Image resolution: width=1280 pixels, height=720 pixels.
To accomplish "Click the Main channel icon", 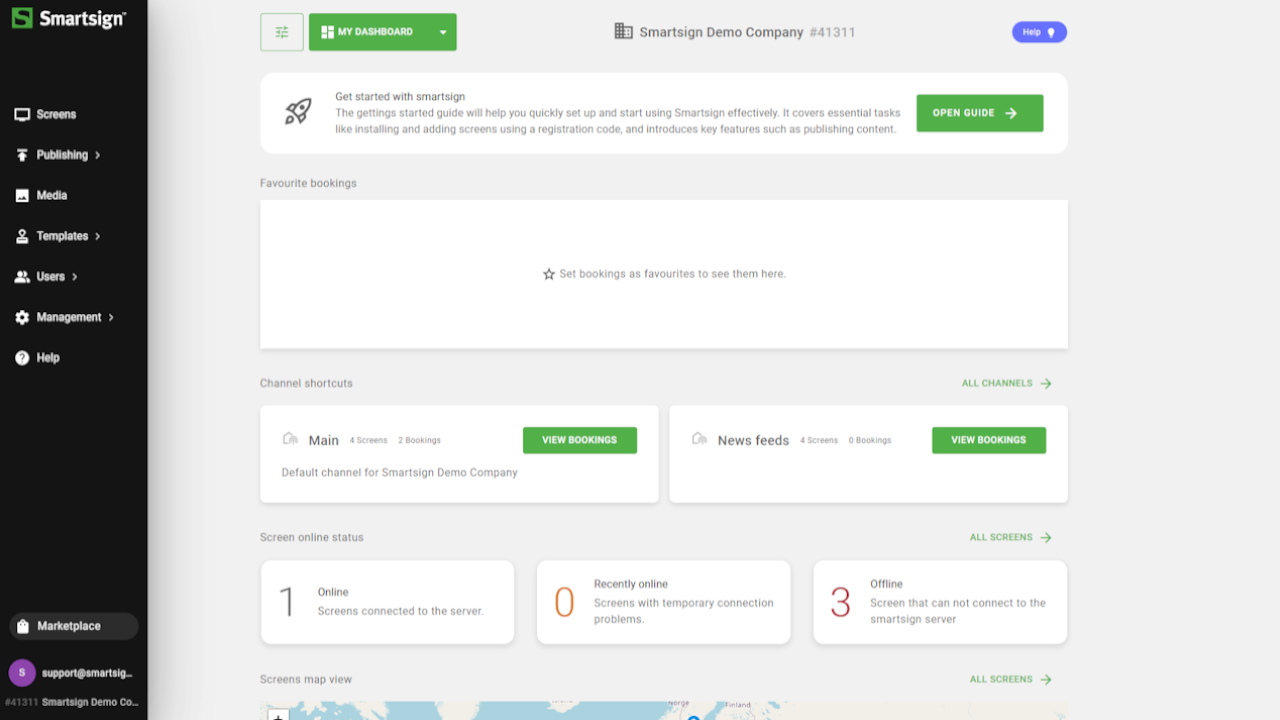I will pyautogui.click(x=291, y=439).
